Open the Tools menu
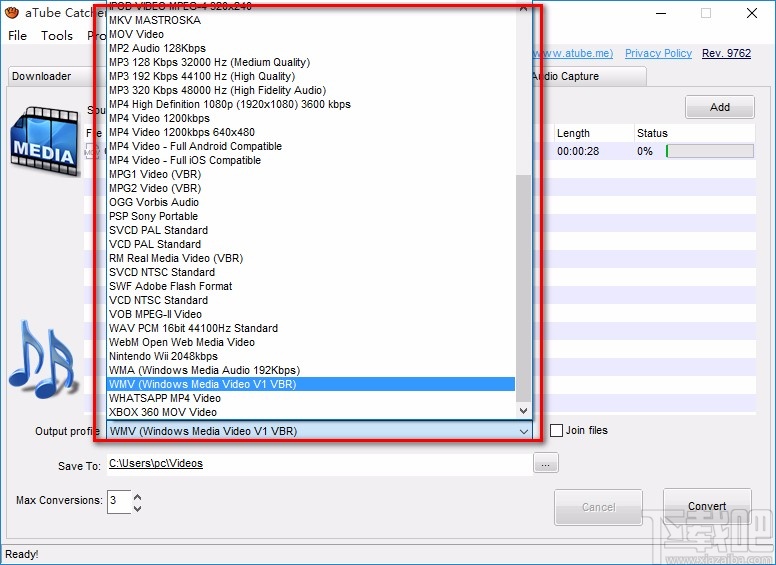This screenshot has height=565, width=776. (x=57, y=36)
